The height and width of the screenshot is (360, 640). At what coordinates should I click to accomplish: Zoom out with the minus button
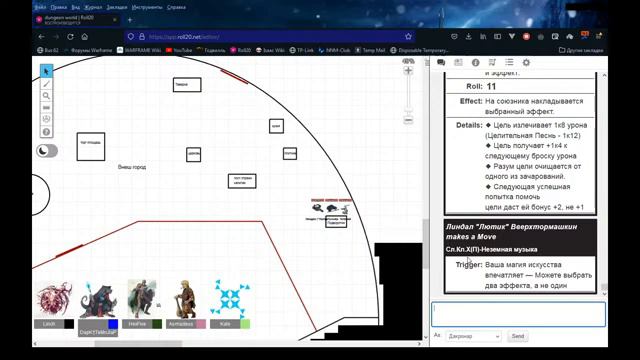(408, 120)
